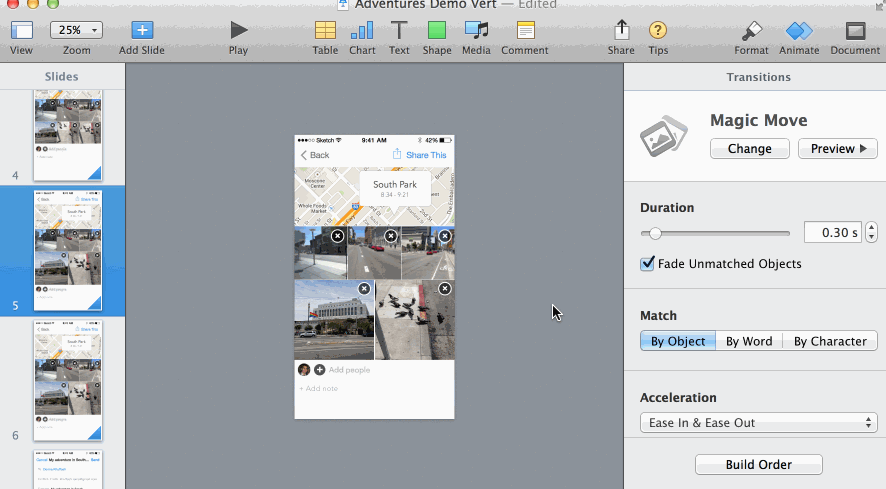Image resolution: width=886 pixels, height=489 pixels.
Task: Open the Media browser icon
Action: [x=476, y=31]
